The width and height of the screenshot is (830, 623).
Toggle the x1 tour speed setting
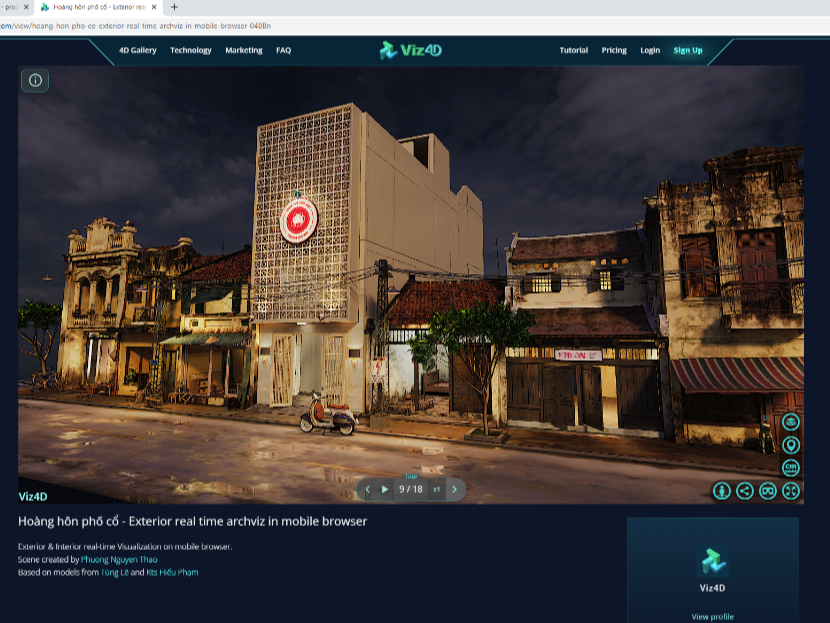(x=436, y=490)
